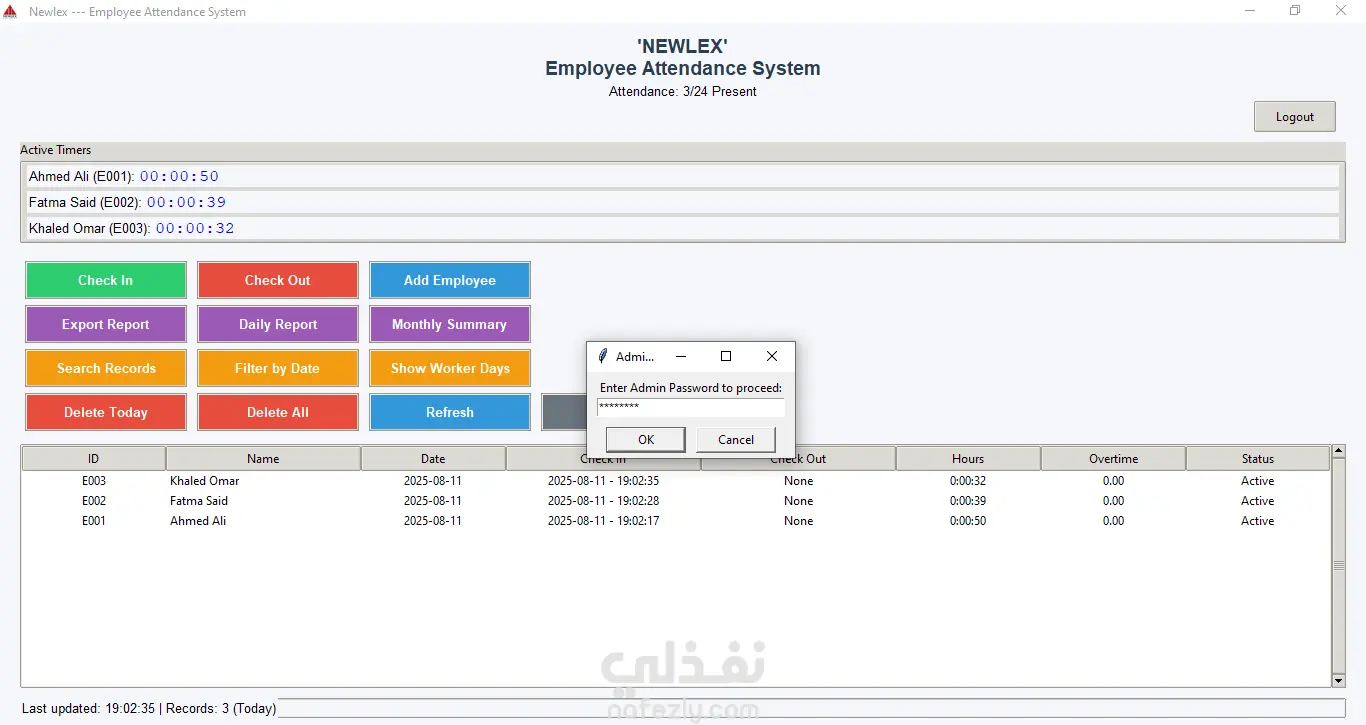Click the Attendance 3/24 Present label
This screenshot has height=725, width=1366.
pyautogui.click(x=683, y=91)
